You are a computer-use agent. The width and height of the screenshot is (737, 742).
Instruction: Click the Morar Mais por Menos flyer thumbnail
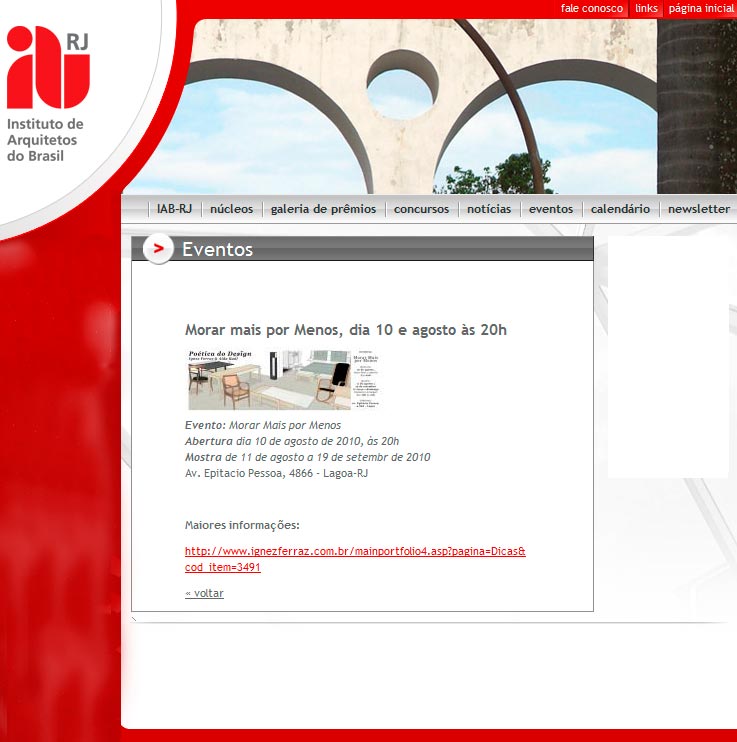284,380
